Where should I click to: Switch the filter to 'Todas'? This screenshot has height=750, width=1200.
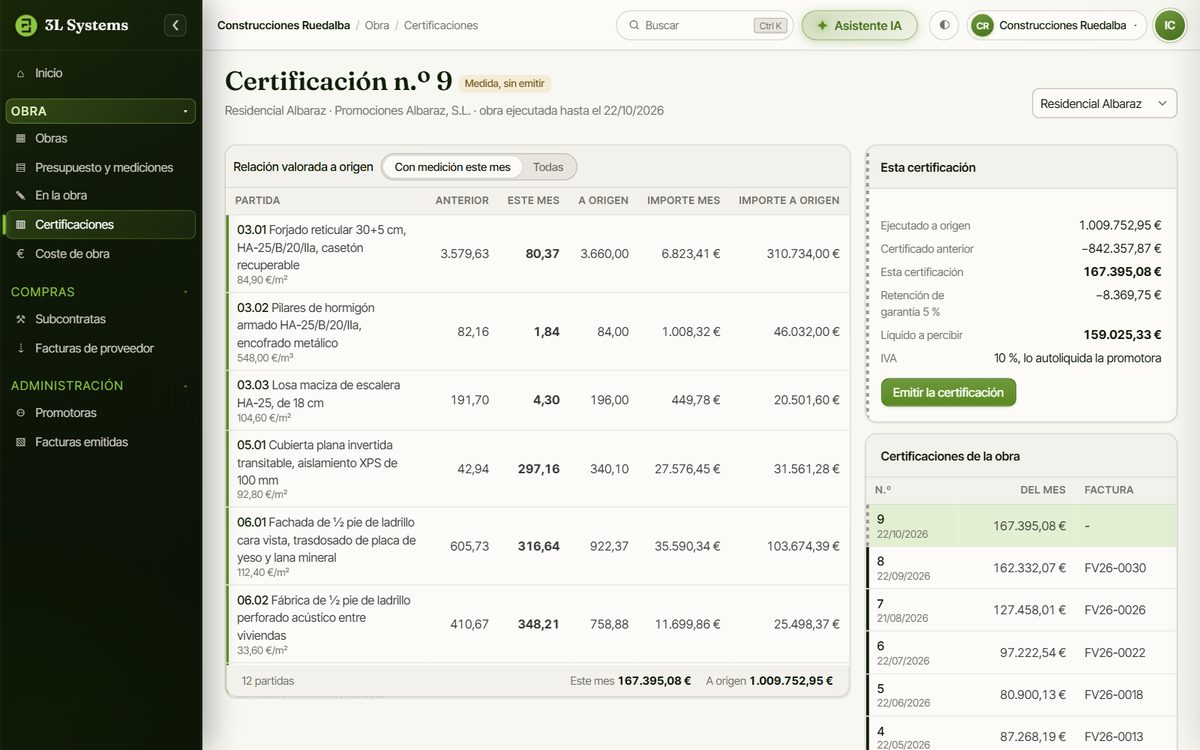pos(548,167)
